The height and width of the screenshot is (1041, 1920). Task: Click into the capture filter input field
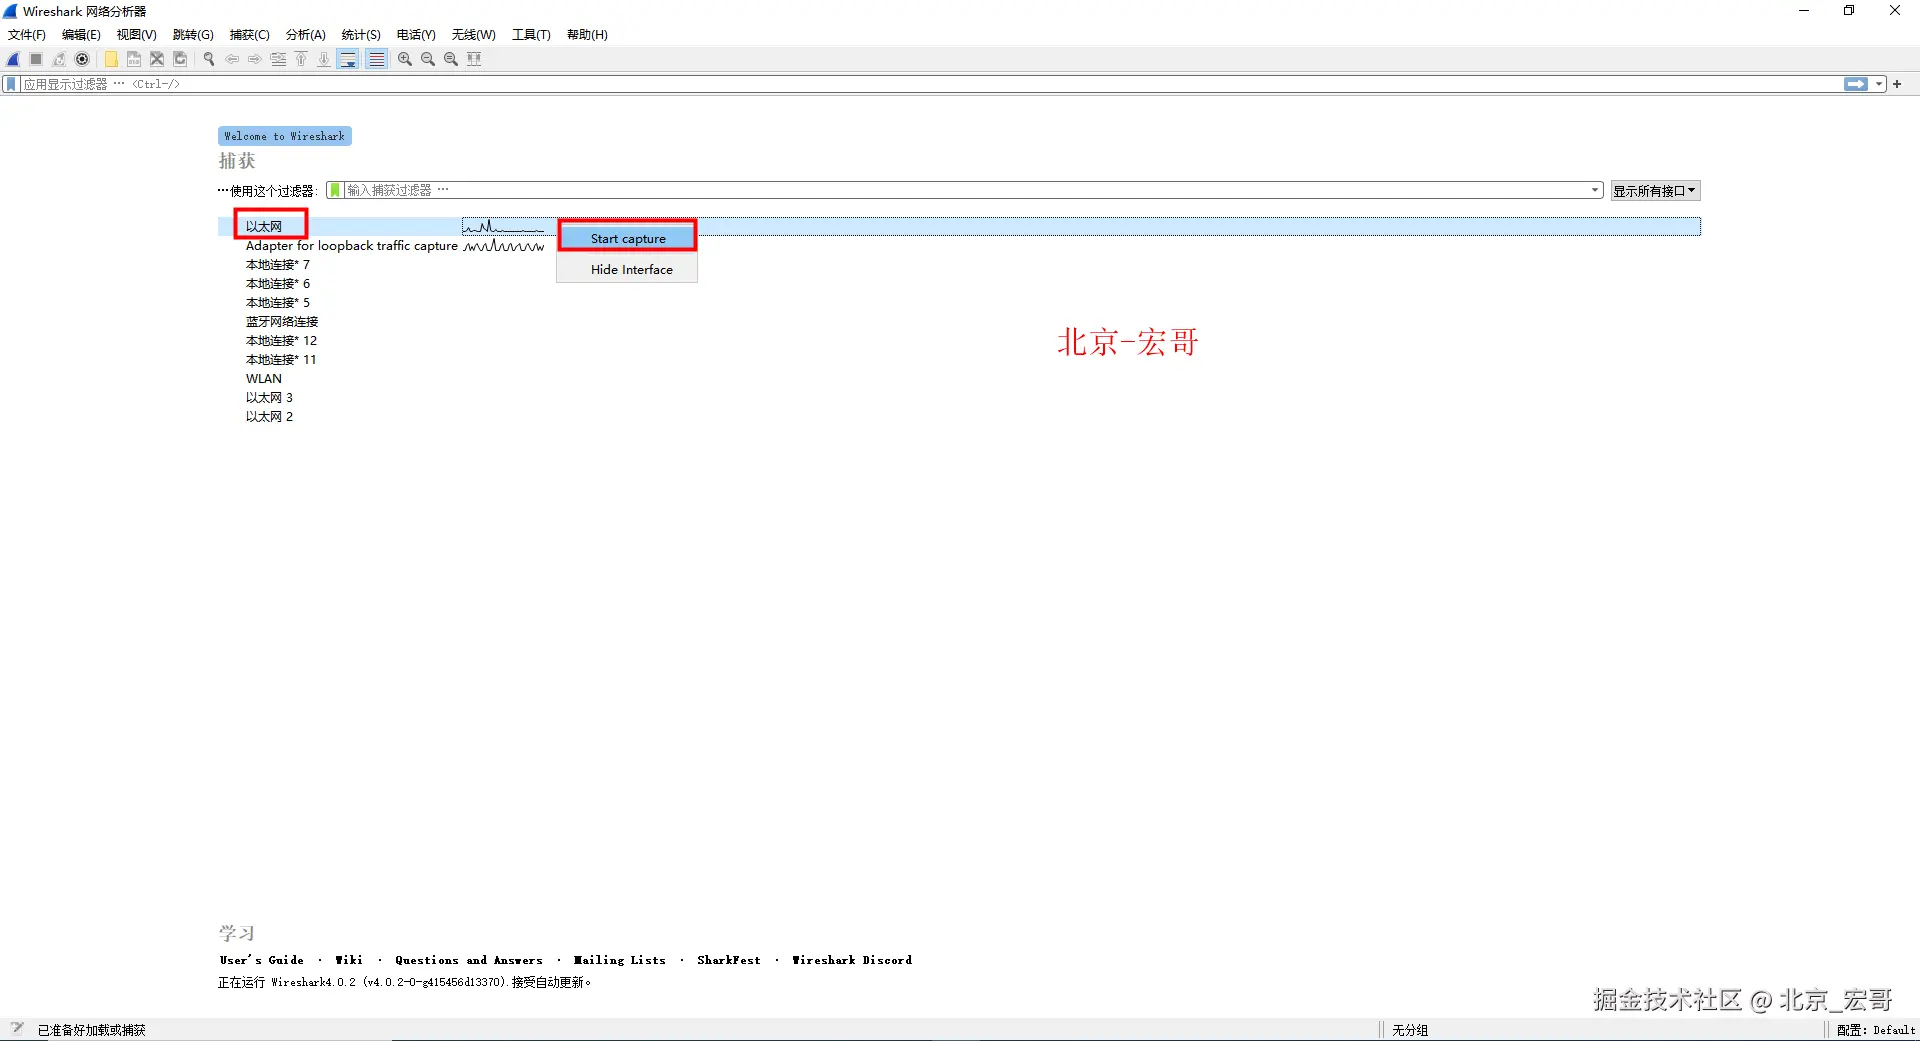pos(965,190)
